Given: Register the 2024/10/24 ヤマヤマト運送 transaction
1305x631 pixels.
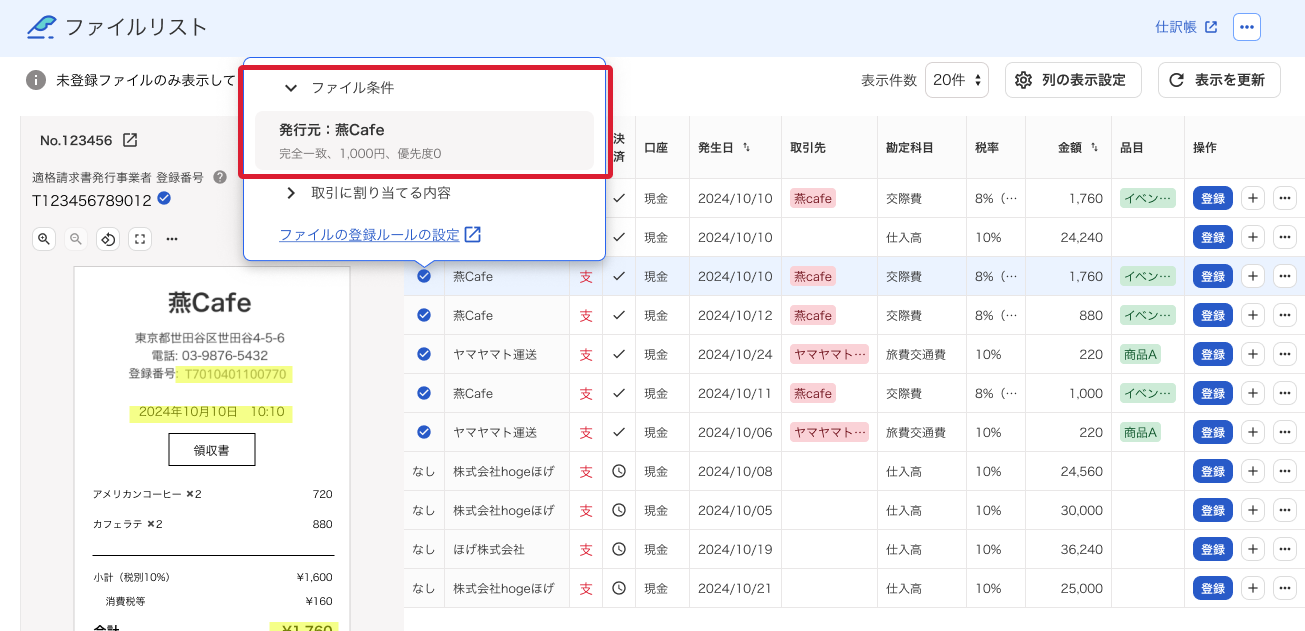Looking at the screenshot, I should point(1212,354).
